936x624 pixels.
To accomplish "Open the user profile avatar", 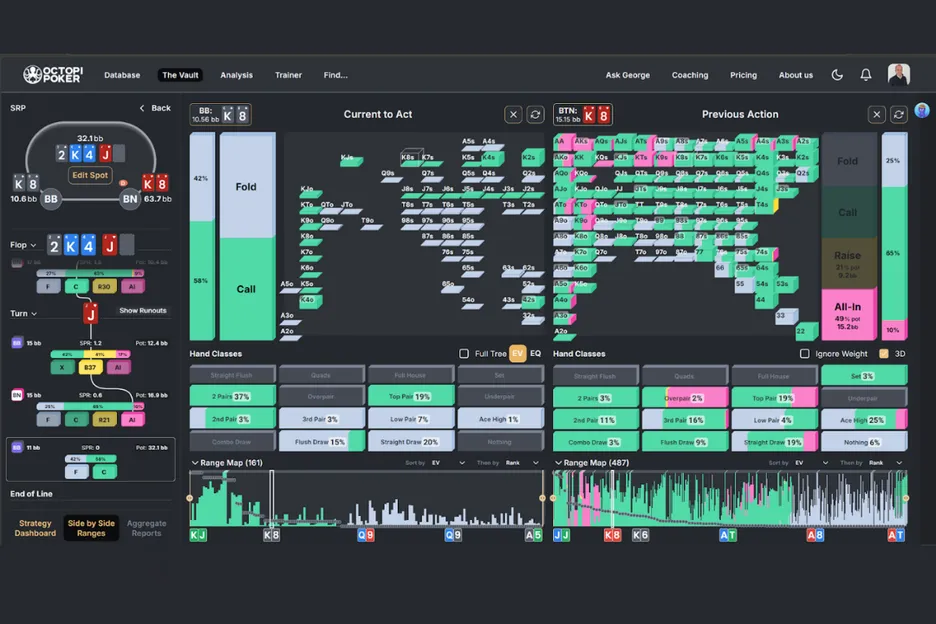I will [x=899, y=75].
